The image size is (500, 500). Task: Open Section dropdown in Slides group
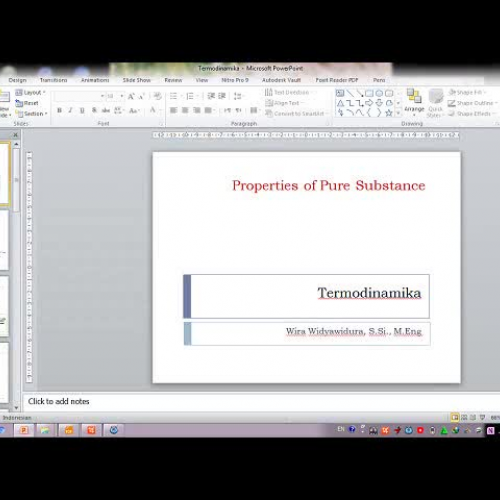coord(31,114)
